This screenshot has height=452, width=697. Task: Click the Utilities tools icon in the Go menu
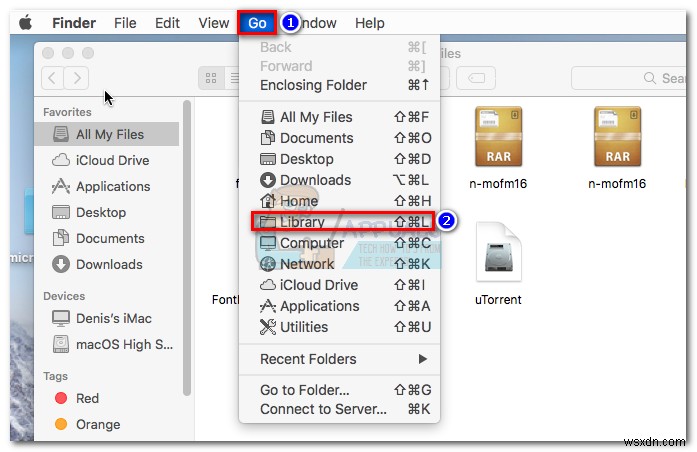tap(268, 327)
